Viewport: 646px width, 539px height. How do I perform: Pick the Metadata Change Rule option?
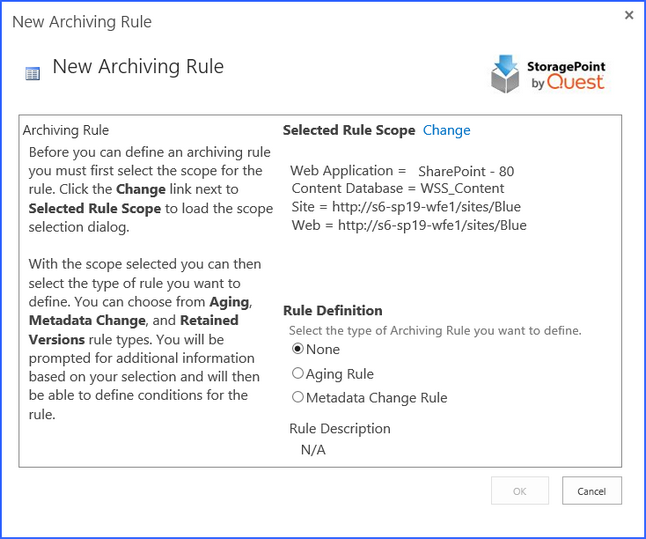click(297, 397)
